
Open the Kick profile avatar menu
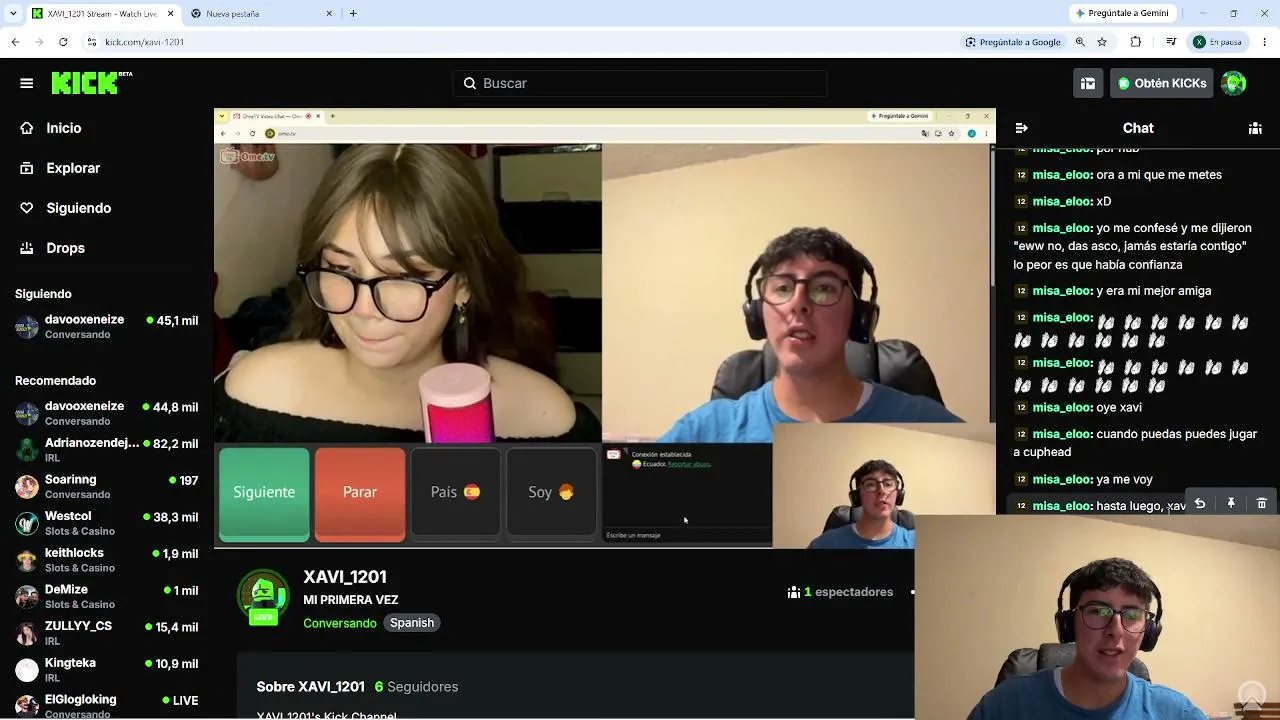click(x=1234, y=83)
